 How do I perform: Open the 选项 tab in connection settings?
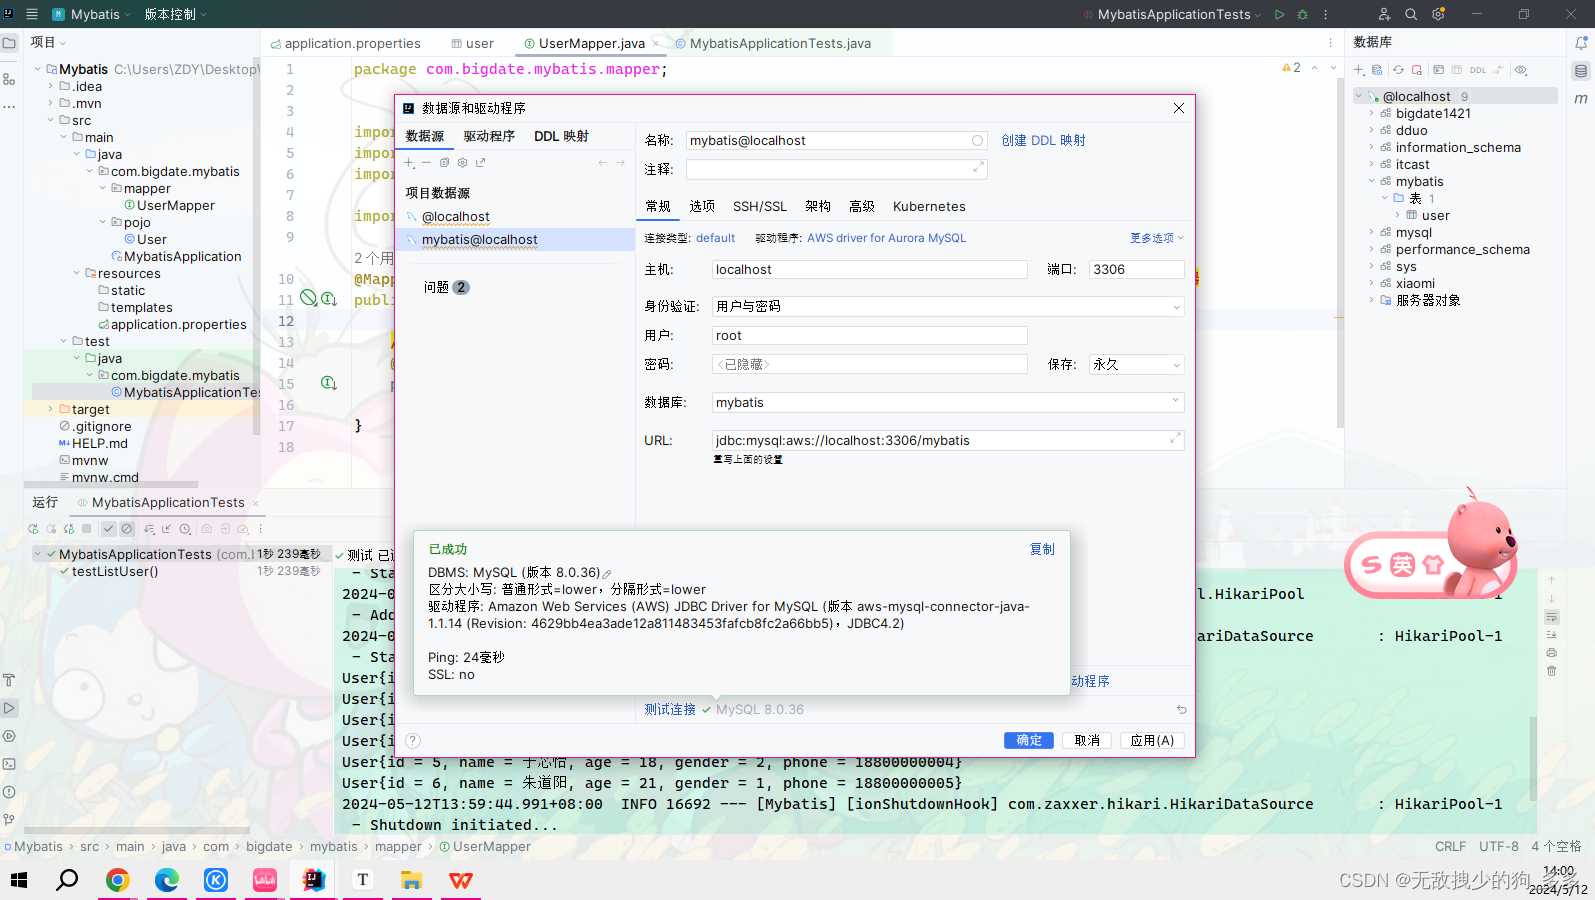(x=702, y=206)
